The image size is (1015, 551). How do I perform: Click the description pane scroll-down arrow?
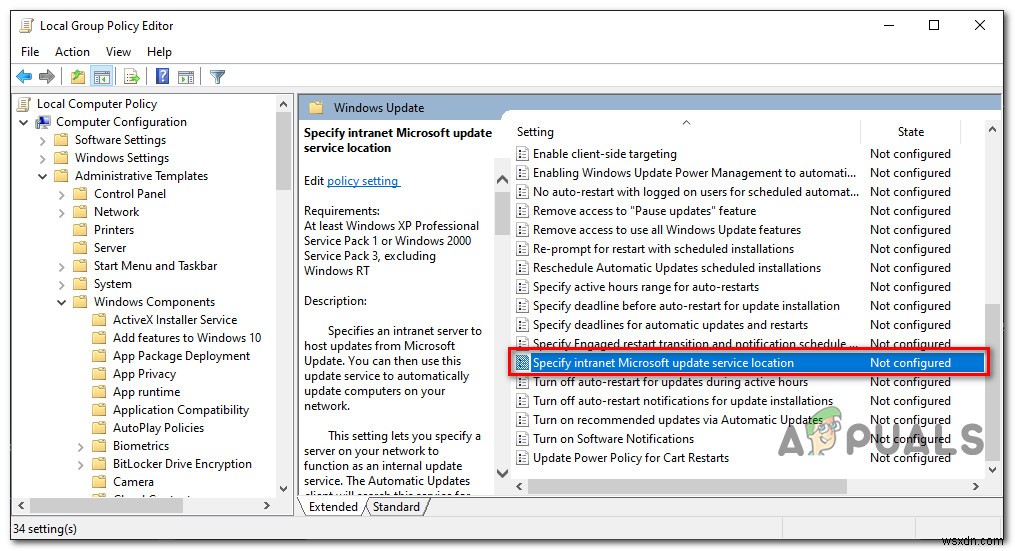(x=502, y=473)
